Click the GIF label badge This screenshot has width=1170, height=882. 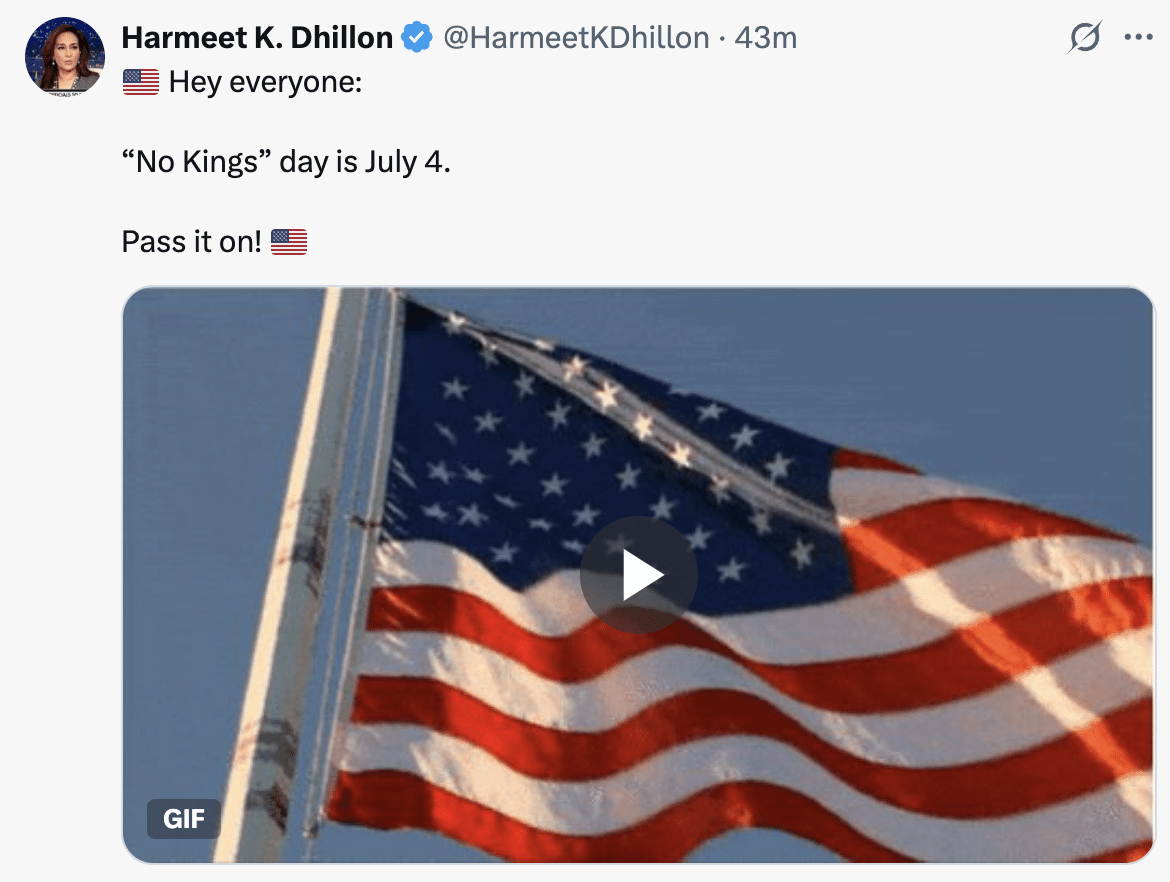(184, 819)
